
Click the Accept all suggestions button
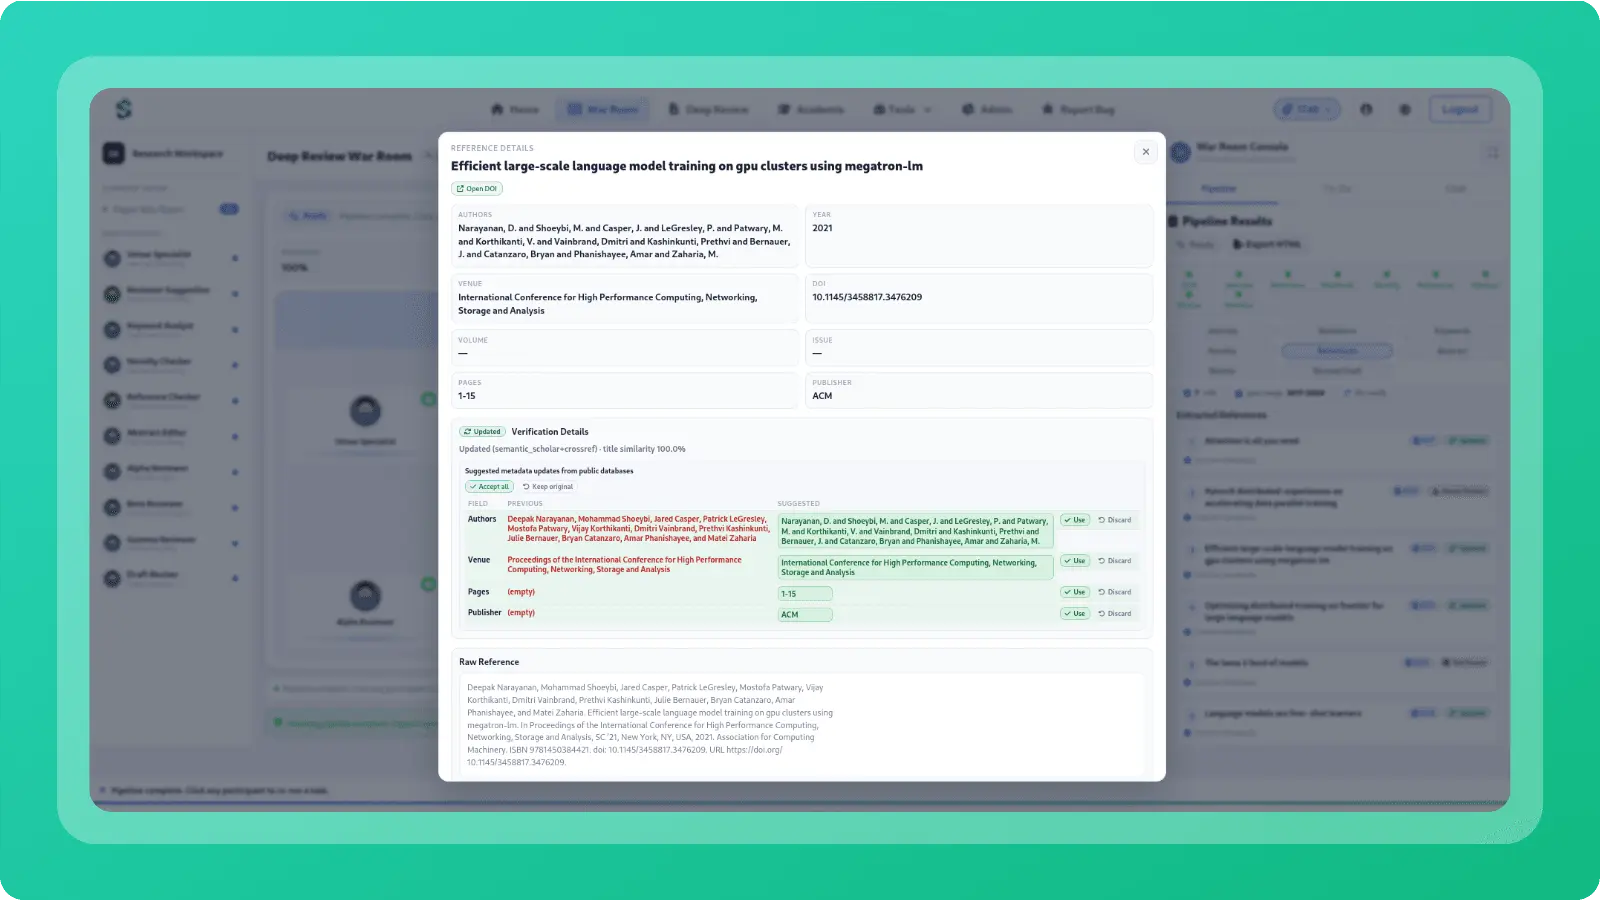point(490,487)
